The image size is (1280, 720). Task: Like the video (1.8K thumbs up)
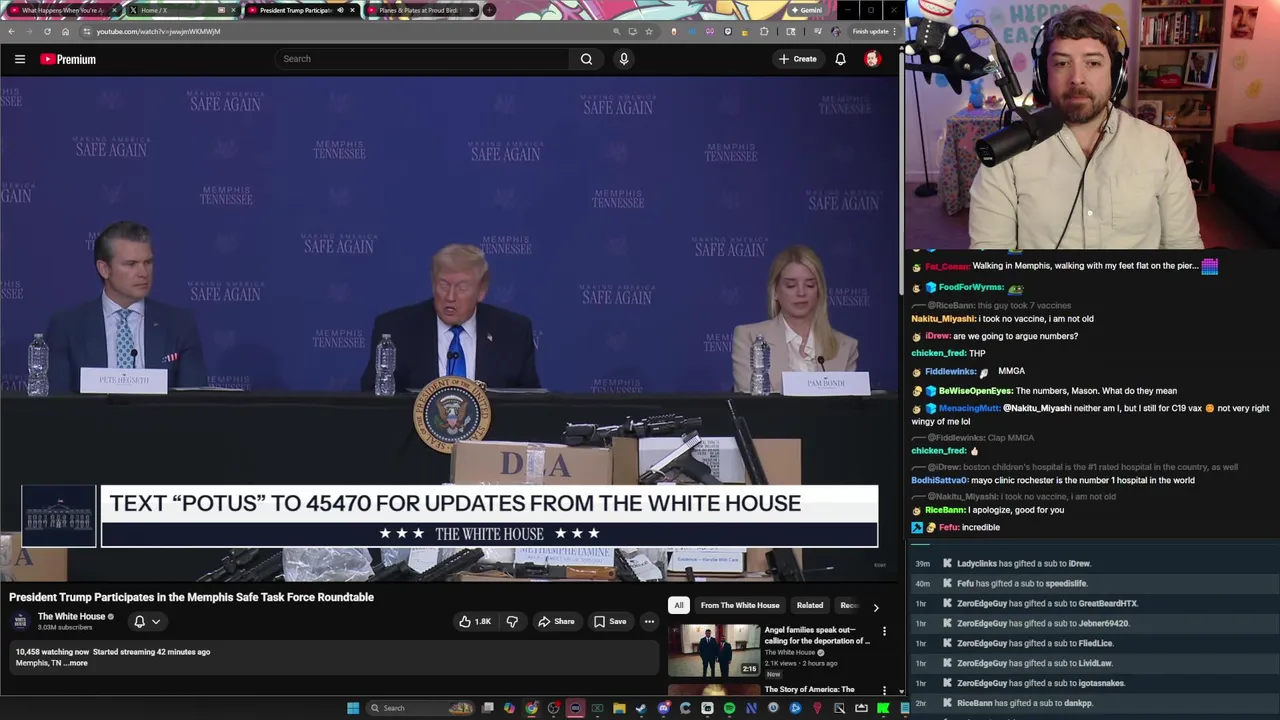tap(475, 622)
